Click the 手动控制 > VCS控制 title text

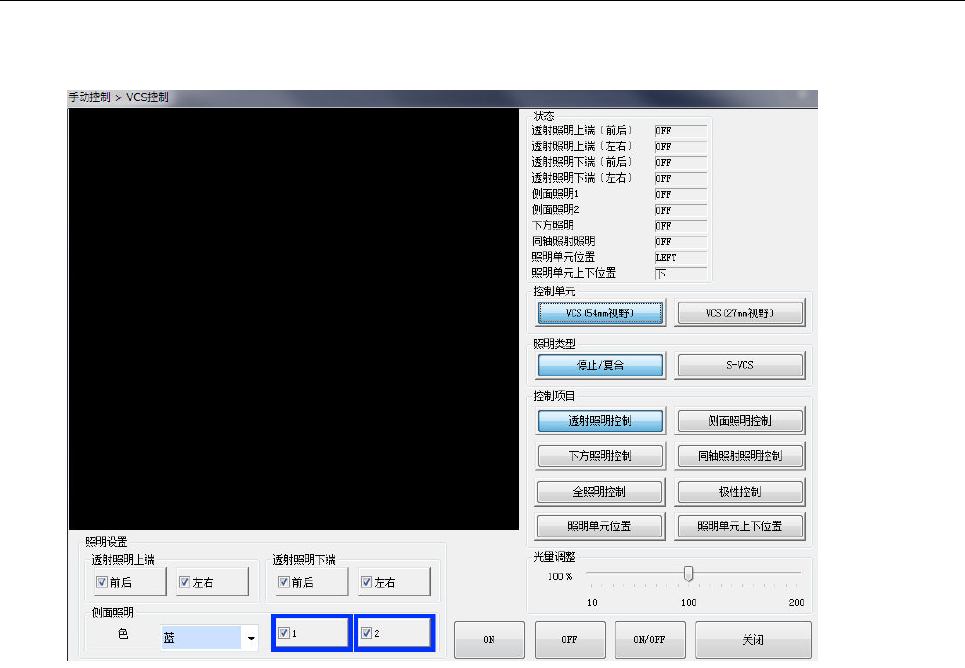click(118, 97)
